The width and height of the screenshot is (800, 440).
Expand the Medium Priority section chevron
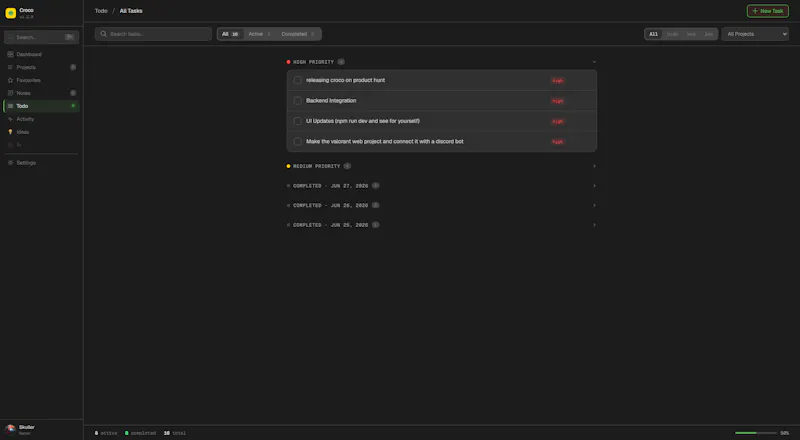(x=594, y=166)
